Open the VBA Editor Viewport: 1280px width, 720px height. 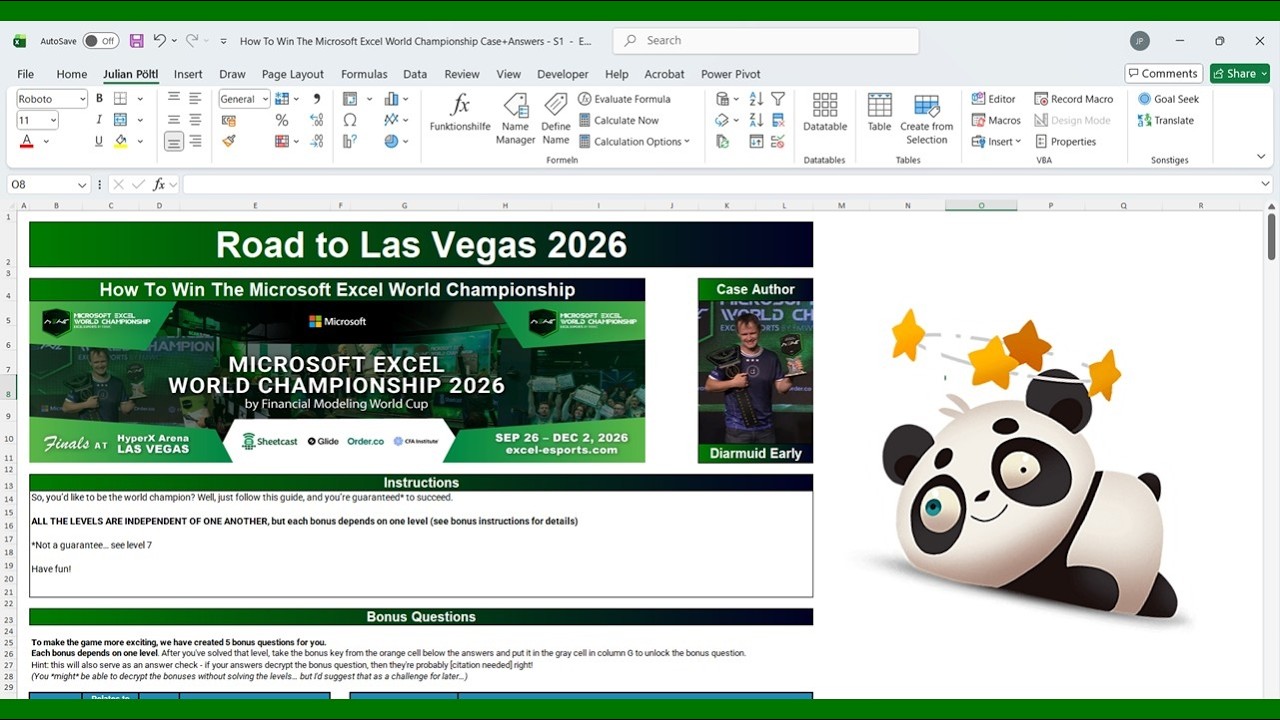click(993, 99)
